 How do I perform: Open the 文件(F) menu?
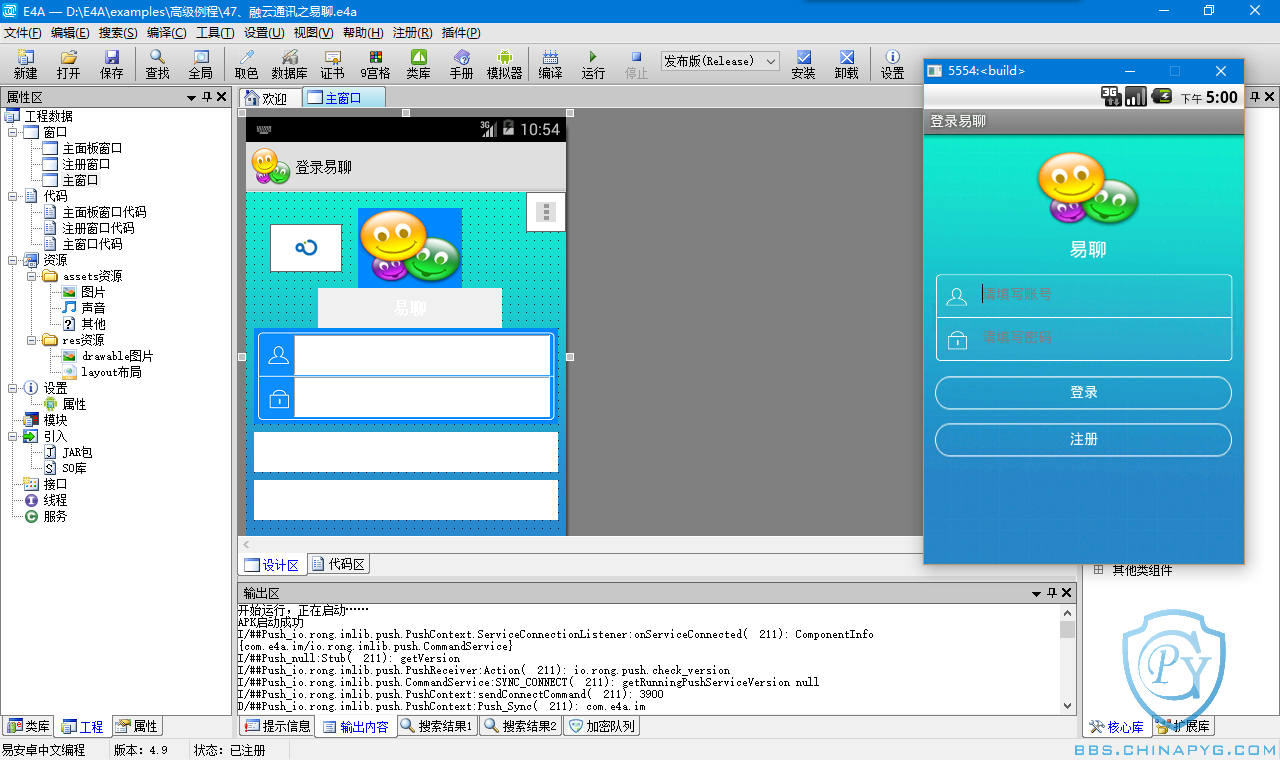pyautogui.click(x=23, y=33)
